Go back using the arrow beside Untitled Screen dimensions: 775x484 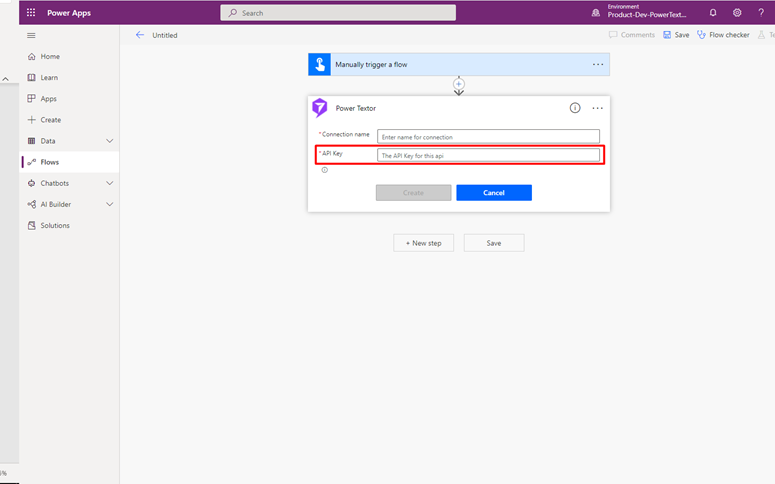140,35
